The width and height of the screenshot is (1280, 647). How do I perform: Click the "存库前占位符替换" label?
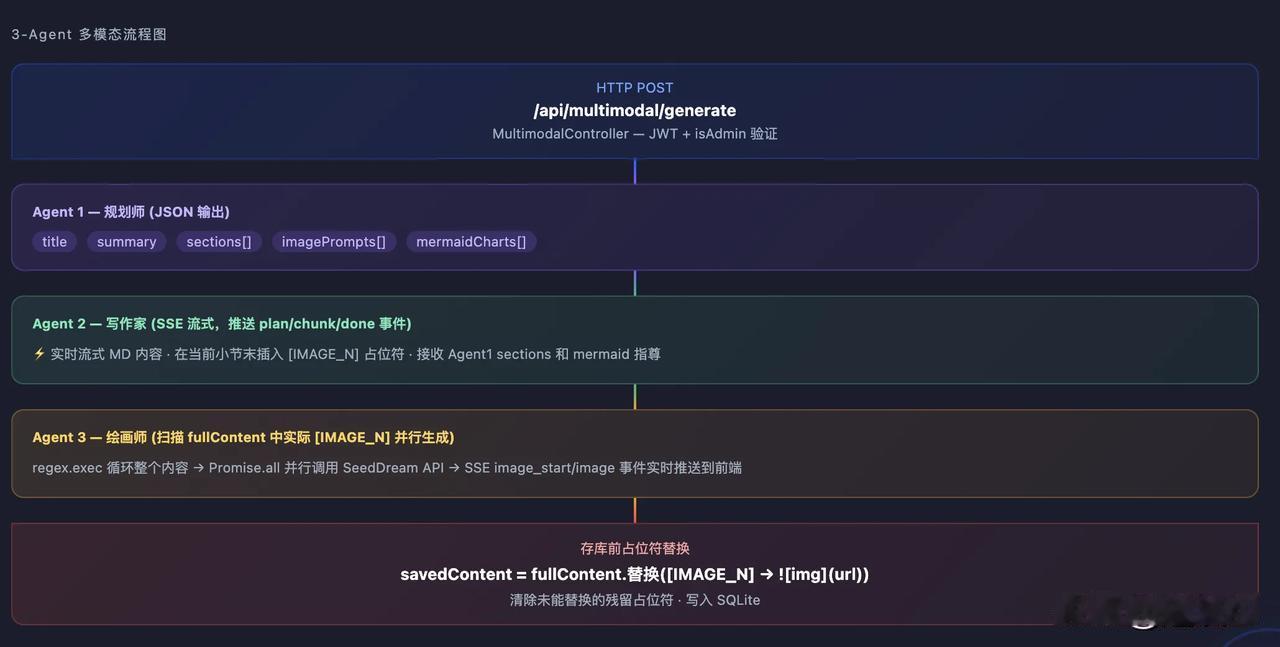(635, 549)
